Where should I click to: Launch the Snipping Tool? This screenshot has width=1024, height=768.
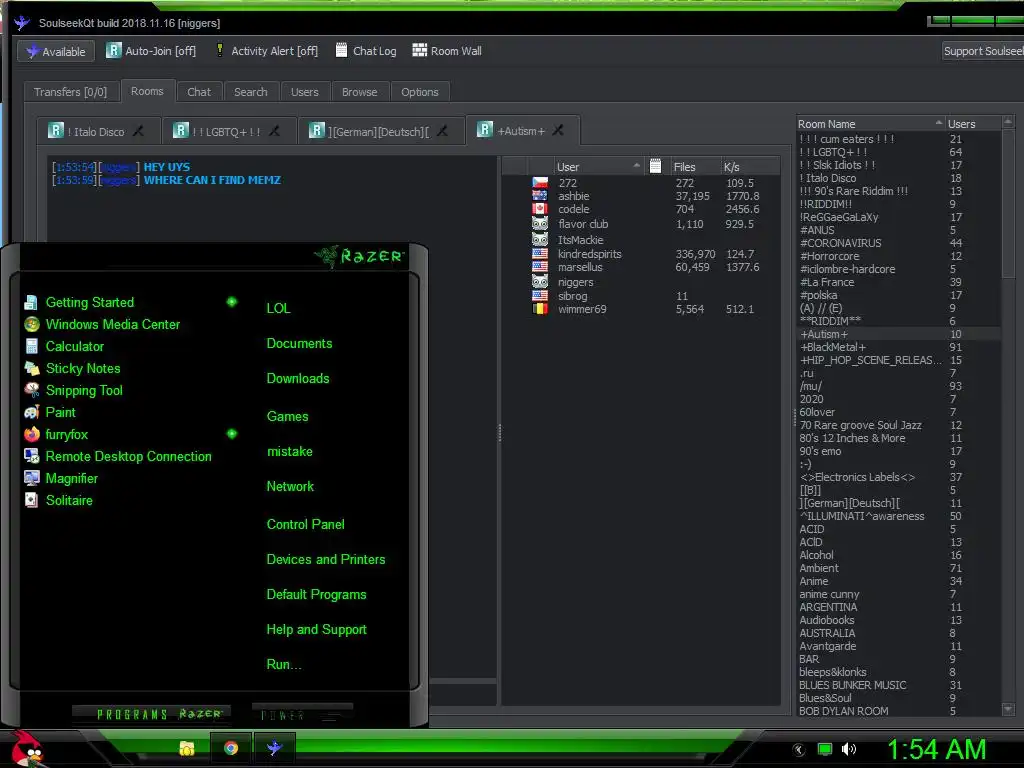[x=84, y=391]
